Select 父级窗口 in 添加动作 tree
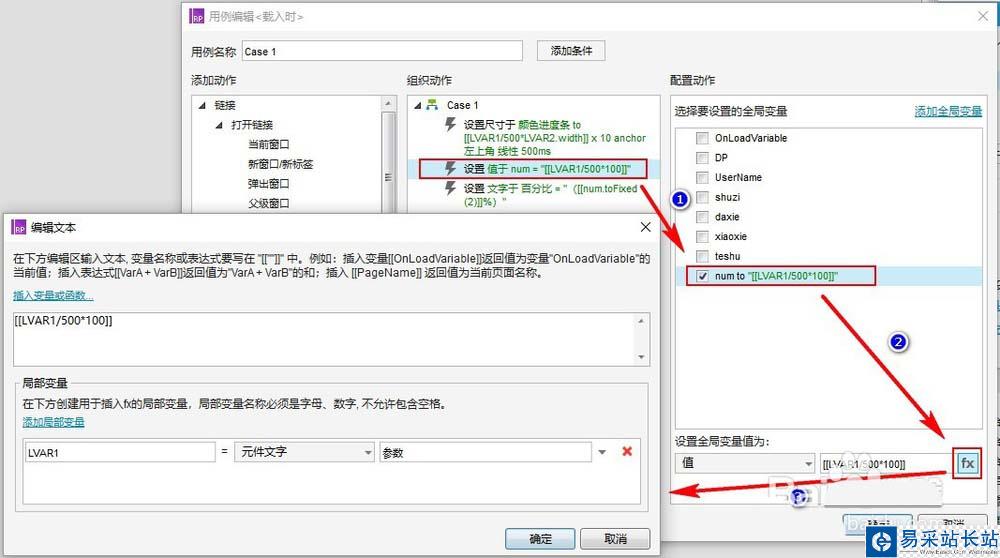Image resolution: width=1000 pixels, height=558 pixels. pyautogui.click(x=268, y=203)
